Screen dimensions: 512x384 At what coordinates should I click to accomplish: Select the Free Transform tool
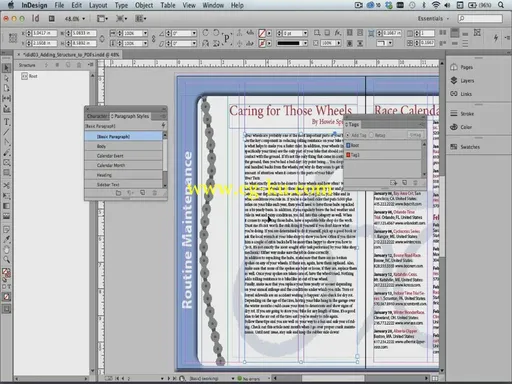[6, 196]
